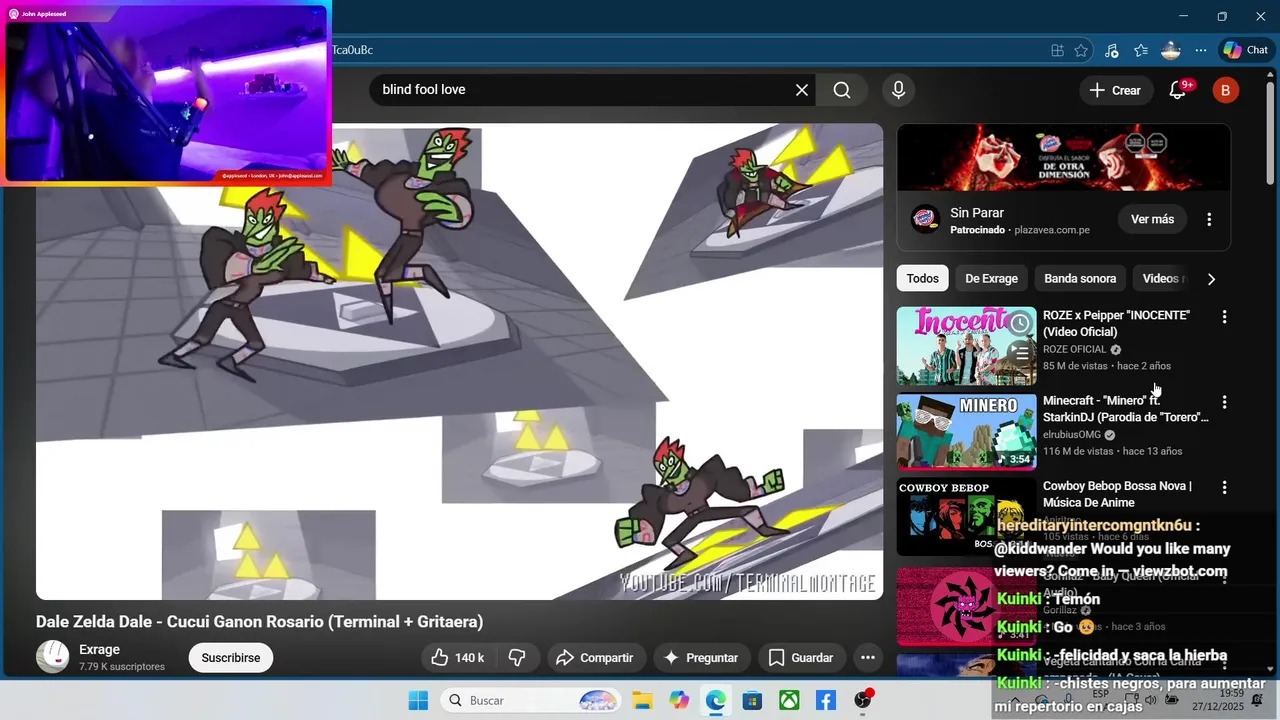Open OBS Studio from the taskbar
1280x720 pixels.
(x=863, y=701)
